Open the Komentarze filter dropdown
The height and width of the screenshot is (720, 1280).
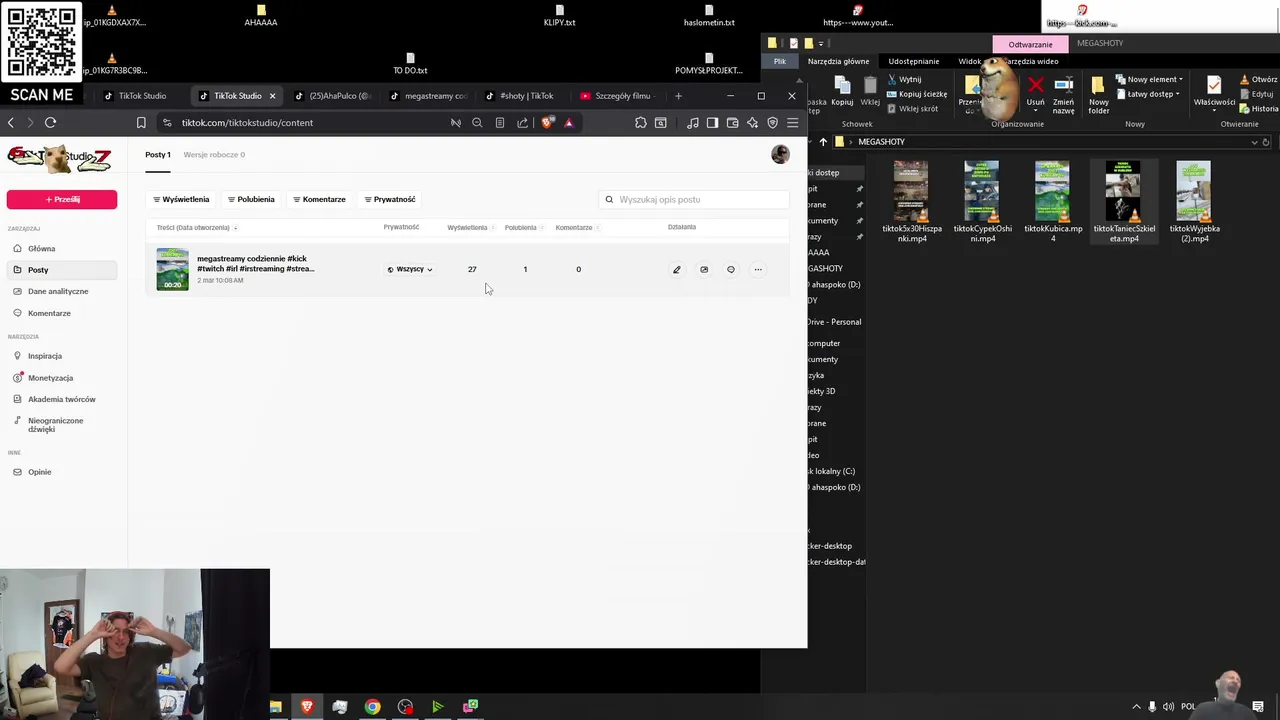pos(319,199)
